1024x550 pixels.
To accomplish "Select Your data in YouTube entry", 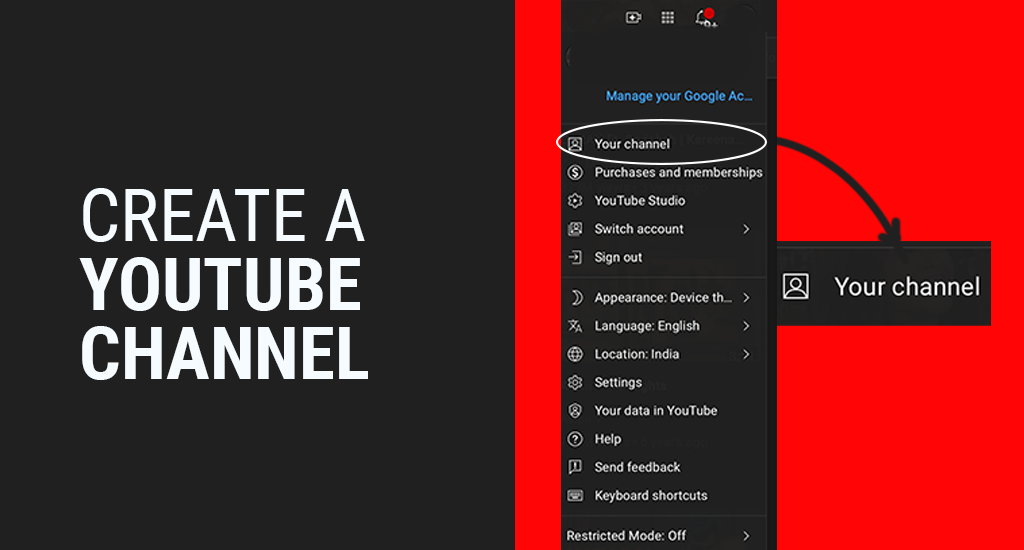I will click(664, 411).
